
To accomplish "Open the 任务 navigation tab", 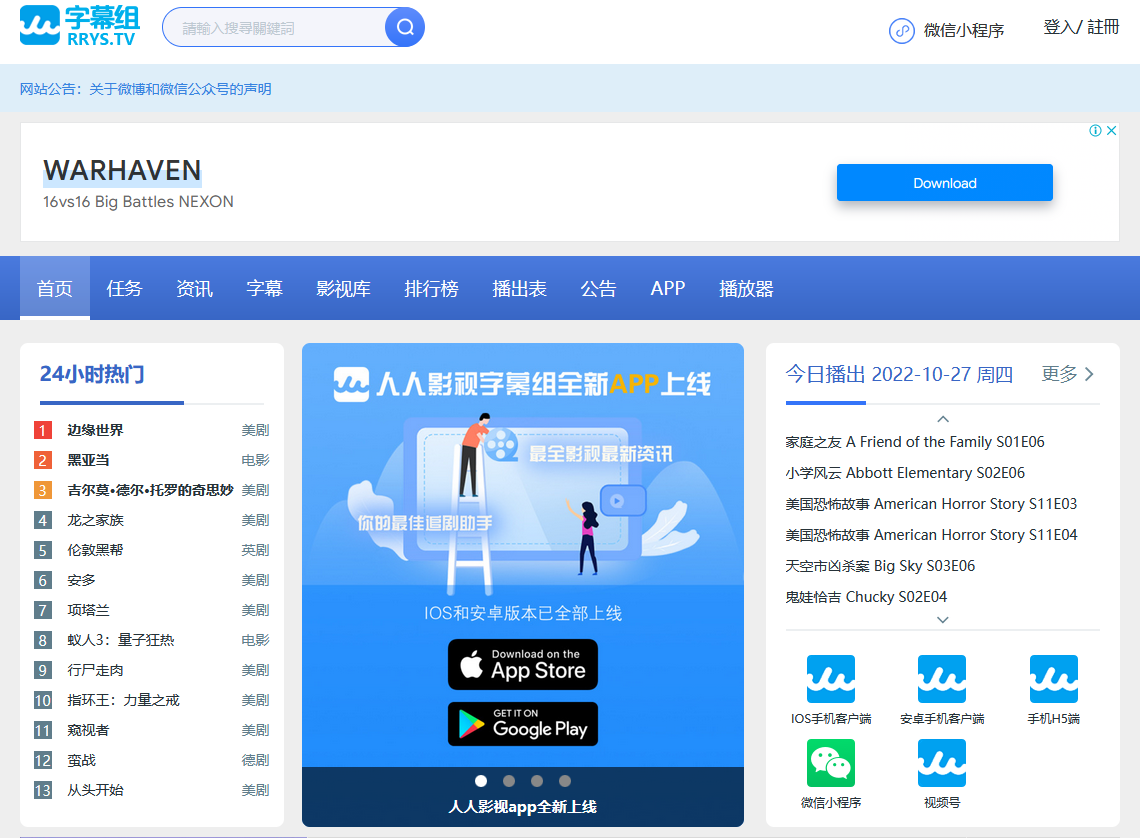I will (x=124, y=289).
